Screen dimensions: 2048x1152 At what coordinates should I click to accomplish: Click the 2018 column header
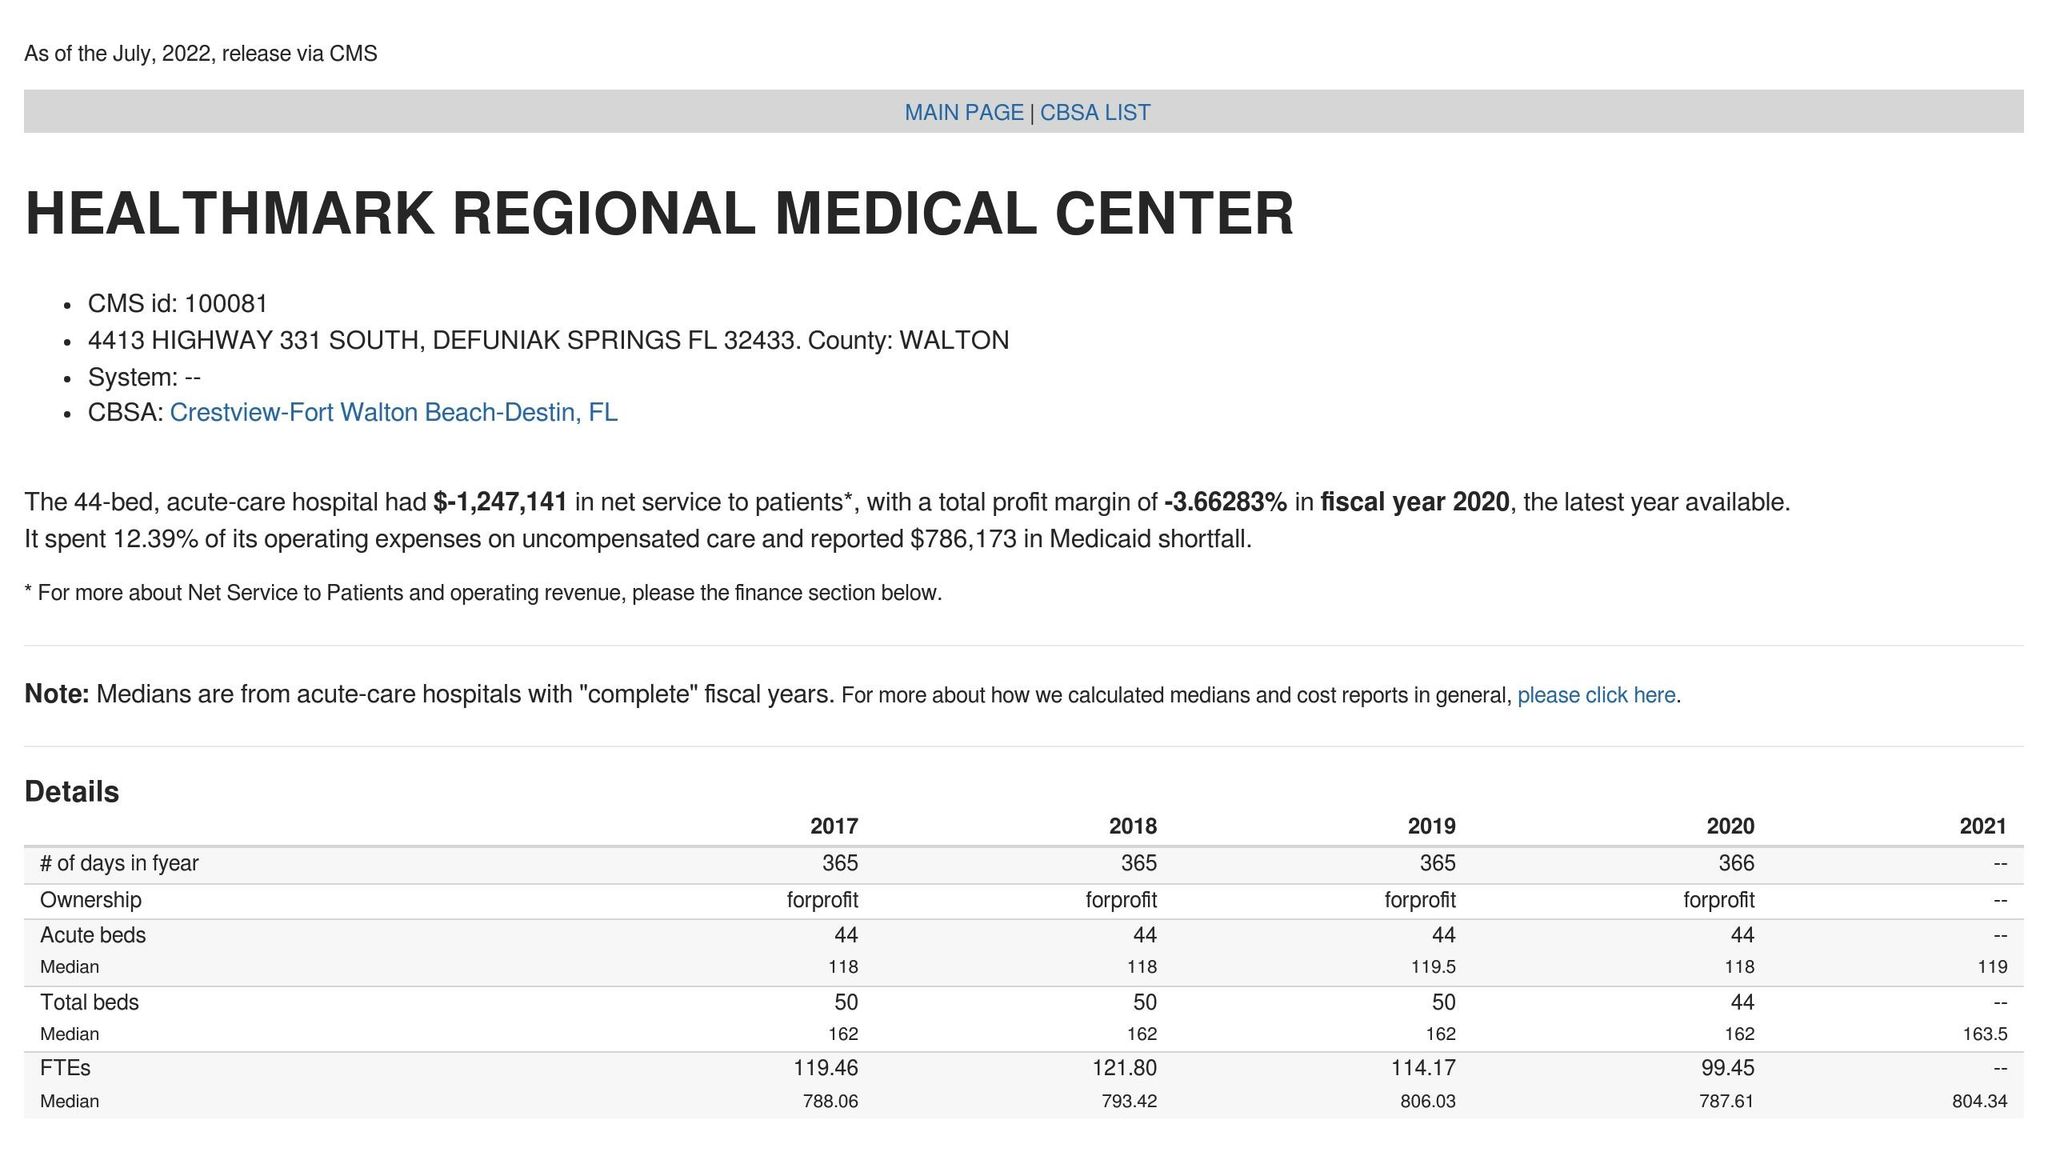pyautogui.click(x=1132, y=826)
